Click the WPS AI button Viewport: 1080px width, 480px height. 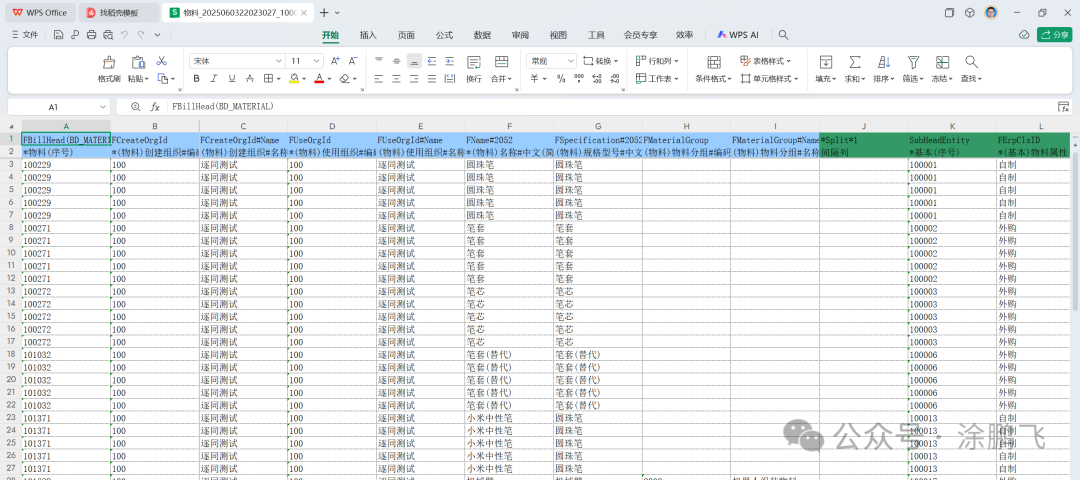click(x=738, y=35)
